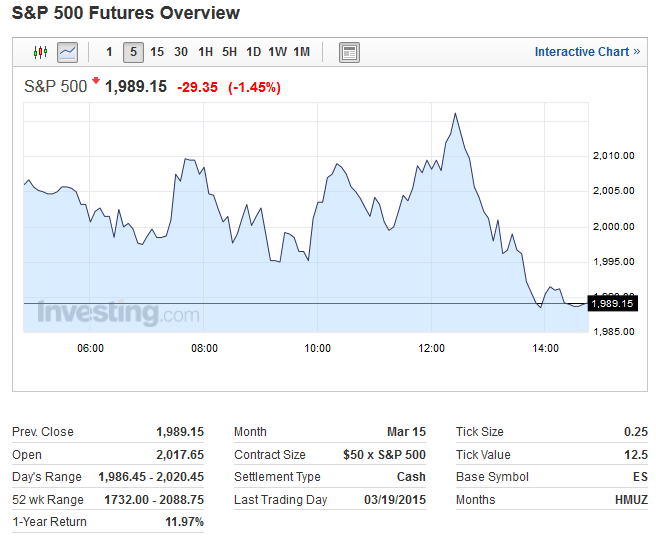
Task: Click the 06:00 time axis label
Action: [90, 348]
